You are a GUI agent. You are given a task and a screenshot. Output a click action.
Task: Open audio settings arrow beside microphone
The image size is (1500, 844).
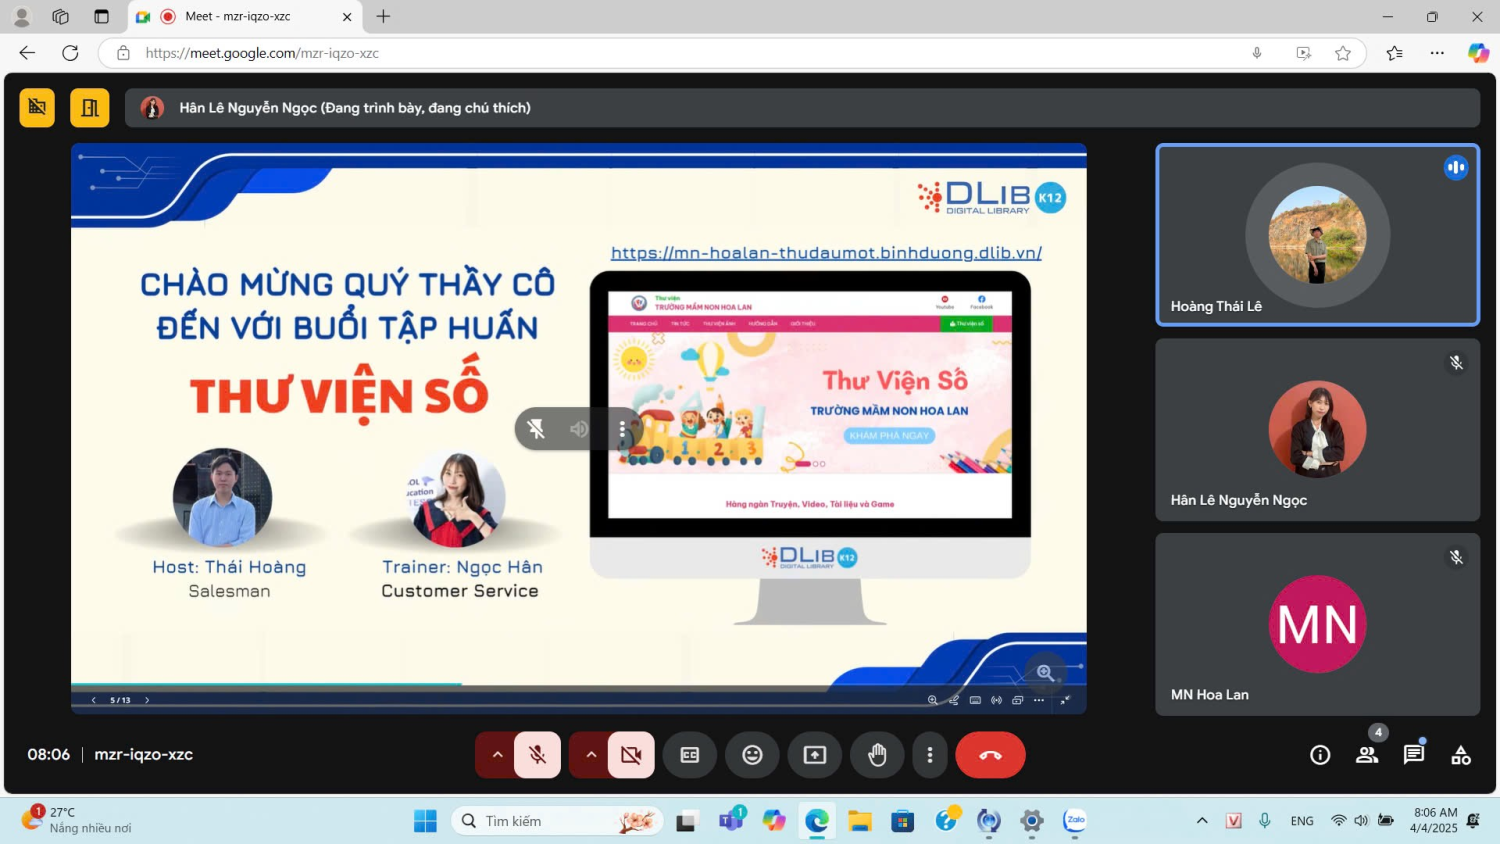(x=497, y=755)
